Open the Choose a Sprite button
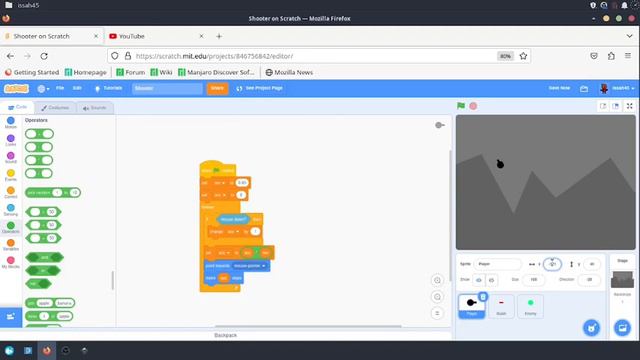 tap(591, 328)
